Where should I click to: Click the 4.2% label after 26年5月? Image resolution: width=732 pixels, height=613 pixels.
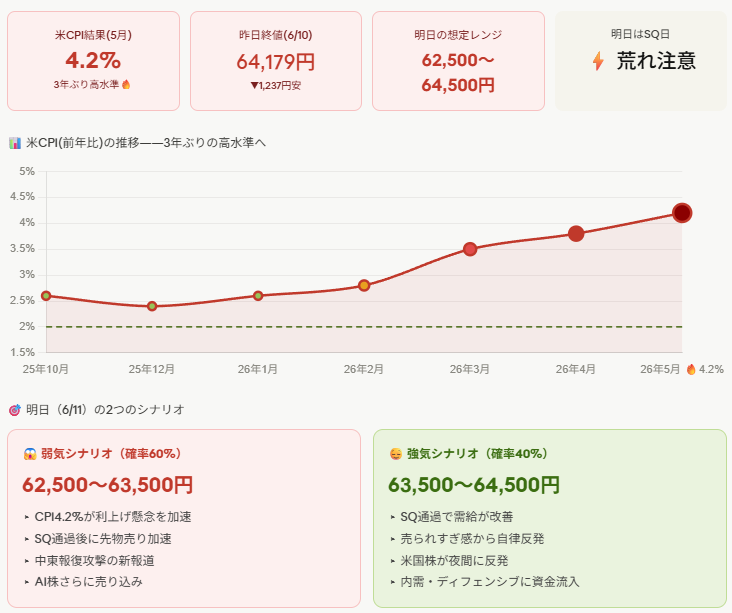(x=711, y=369)
